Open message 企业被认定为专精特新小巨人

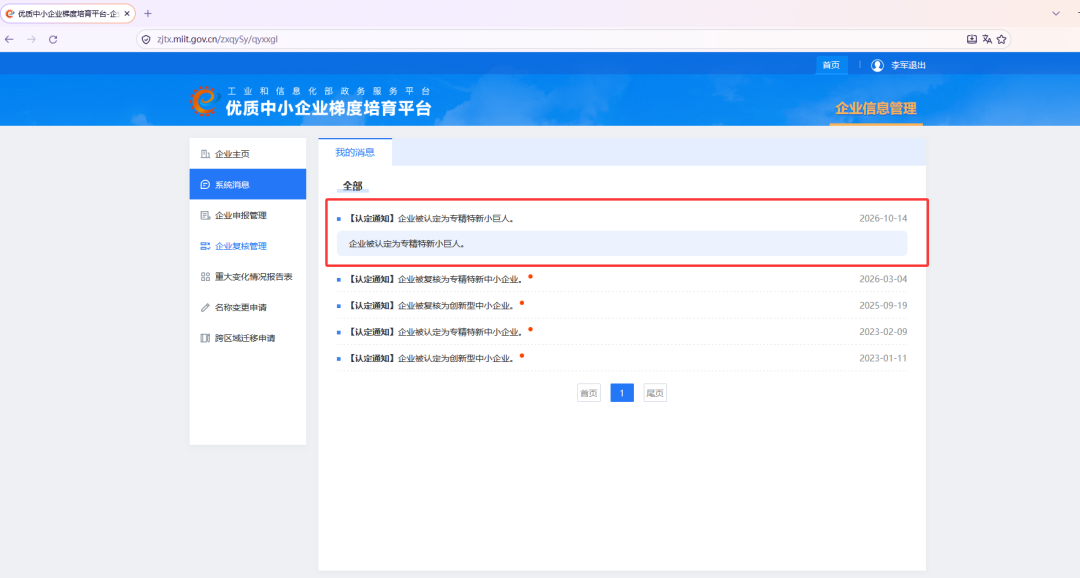pos(430,218)
